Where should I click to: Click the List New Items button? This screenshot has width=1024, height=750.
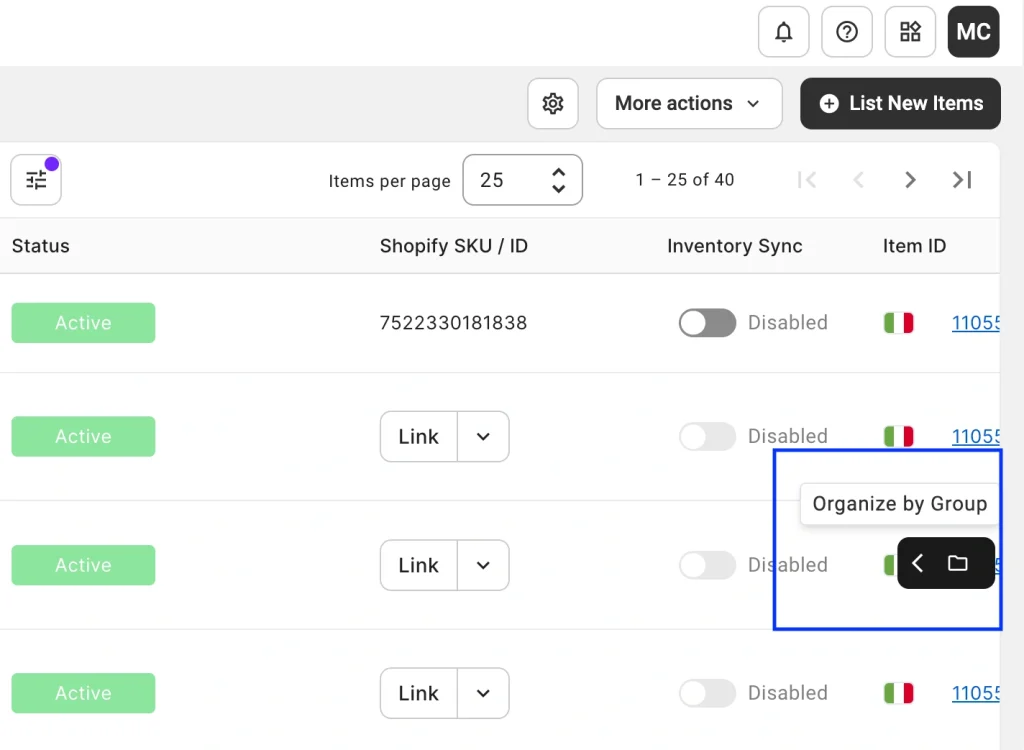click(x=900, y=104)
